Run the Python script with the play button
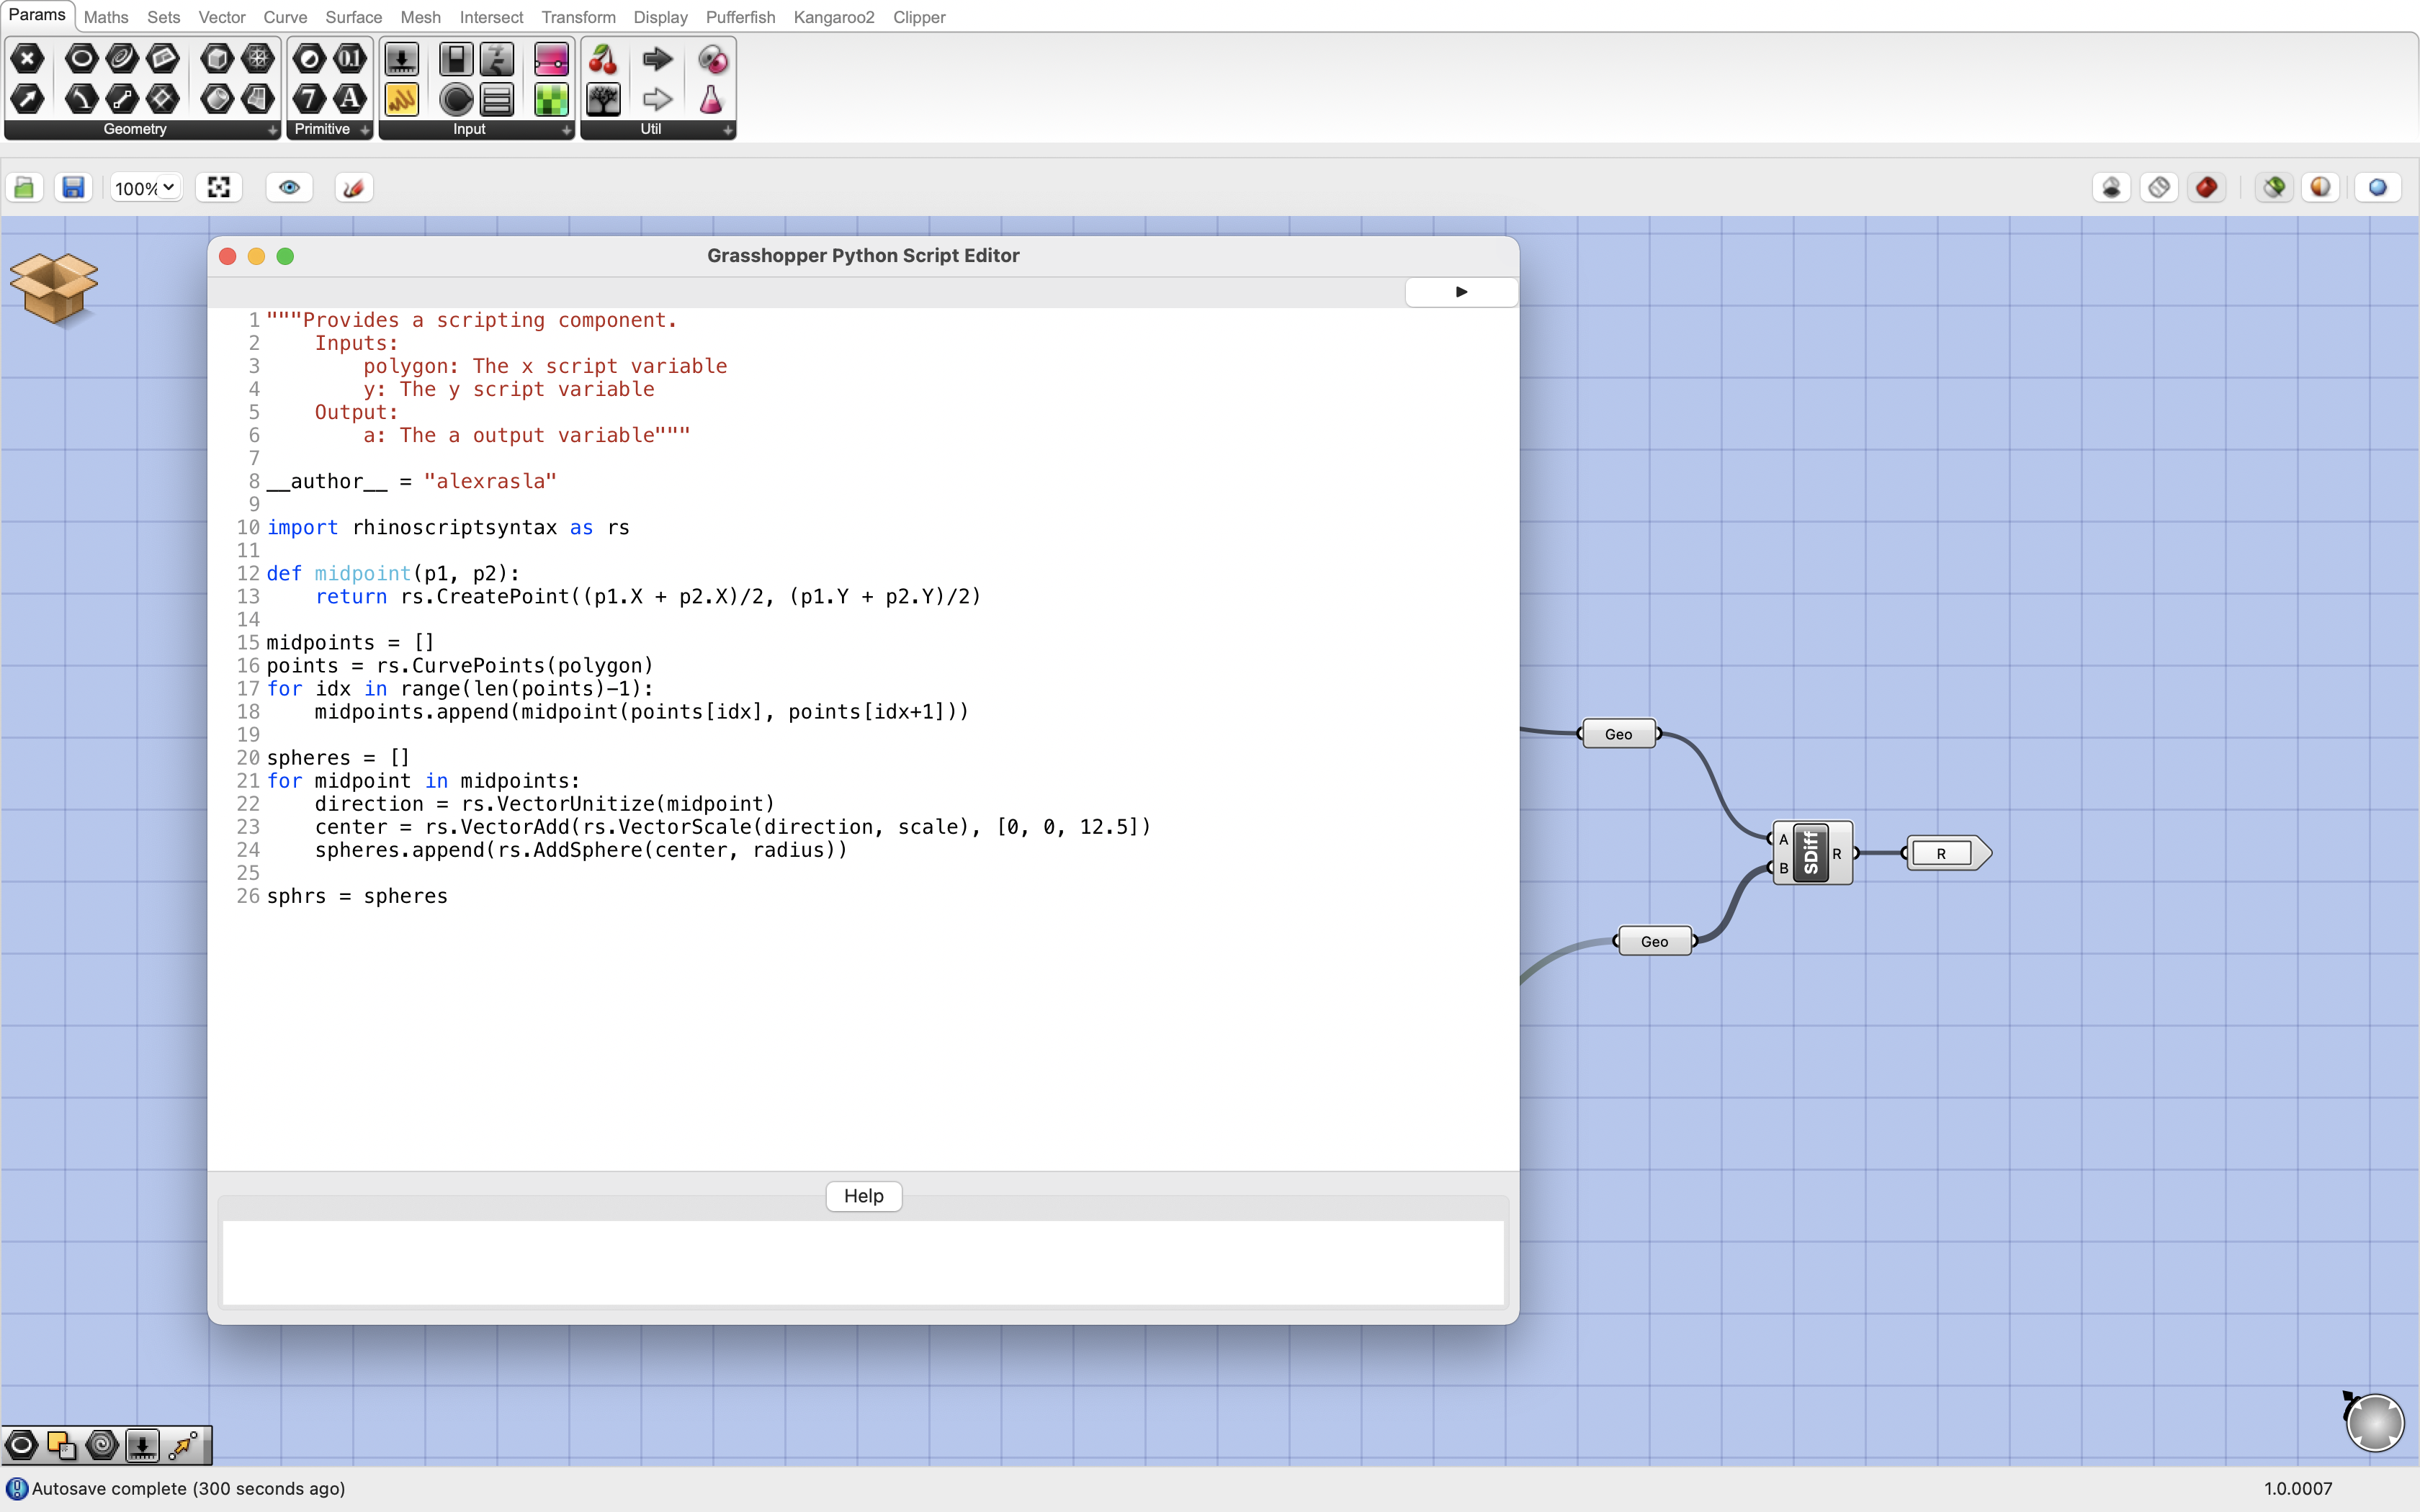The height and width of the screenshot is (1512, 2420). tap(1460, 291)
